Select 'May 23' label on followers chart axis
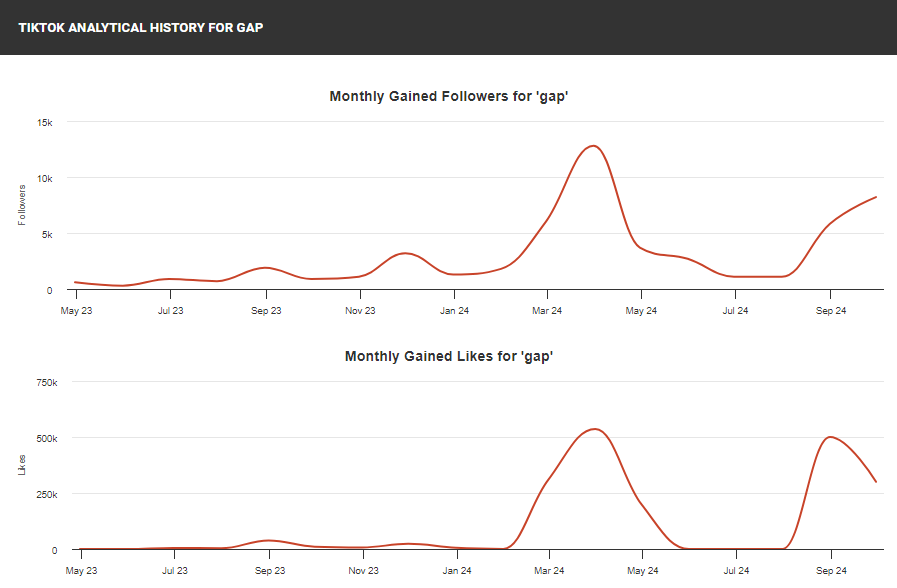 (76, 311)
